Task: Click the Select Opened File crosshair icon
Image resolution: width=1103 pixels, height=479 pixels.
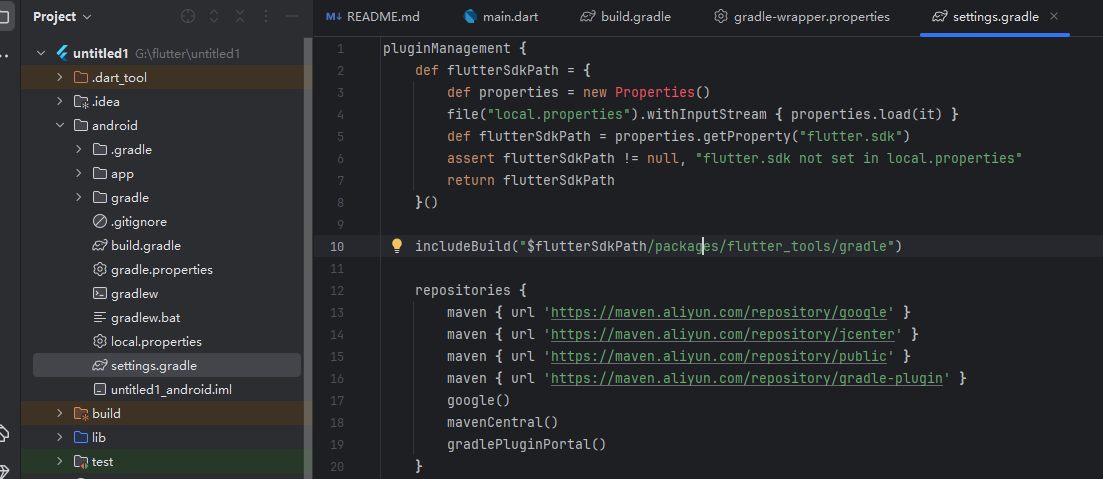Action: [188, 16]
